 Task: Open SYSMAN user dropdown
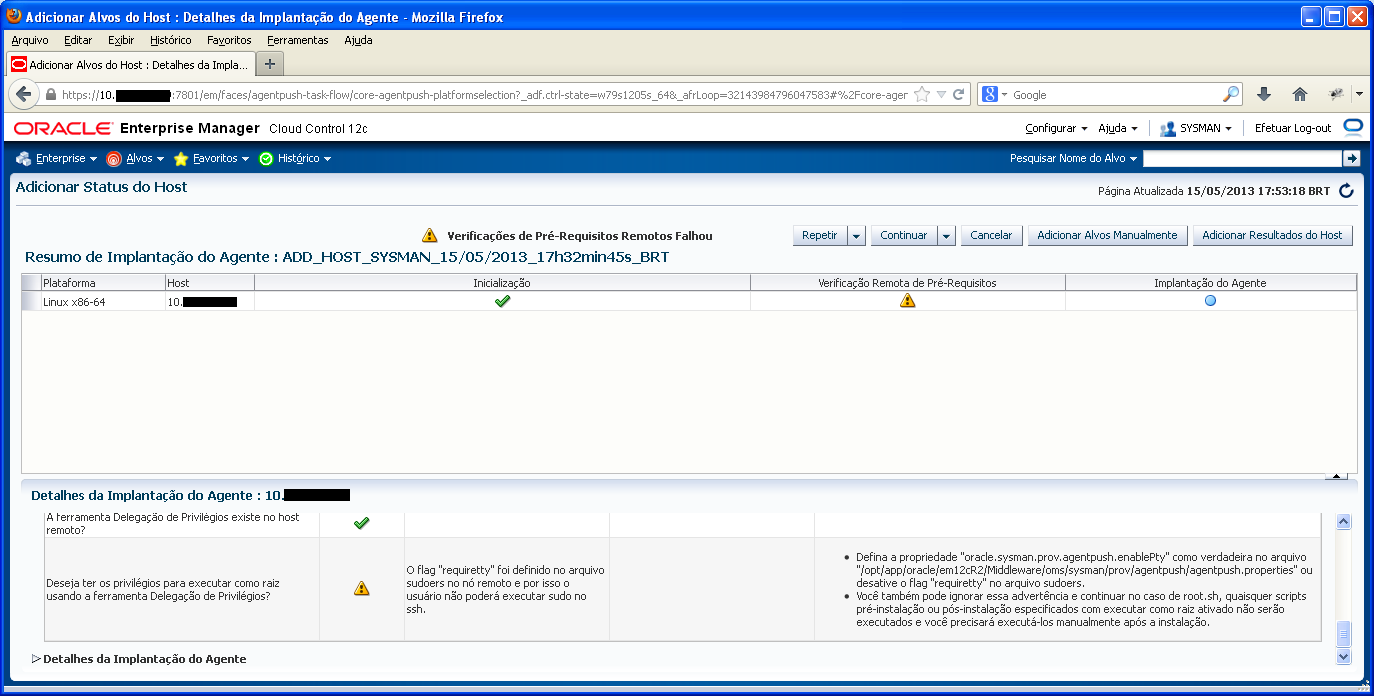click(x=1195, y=128)
